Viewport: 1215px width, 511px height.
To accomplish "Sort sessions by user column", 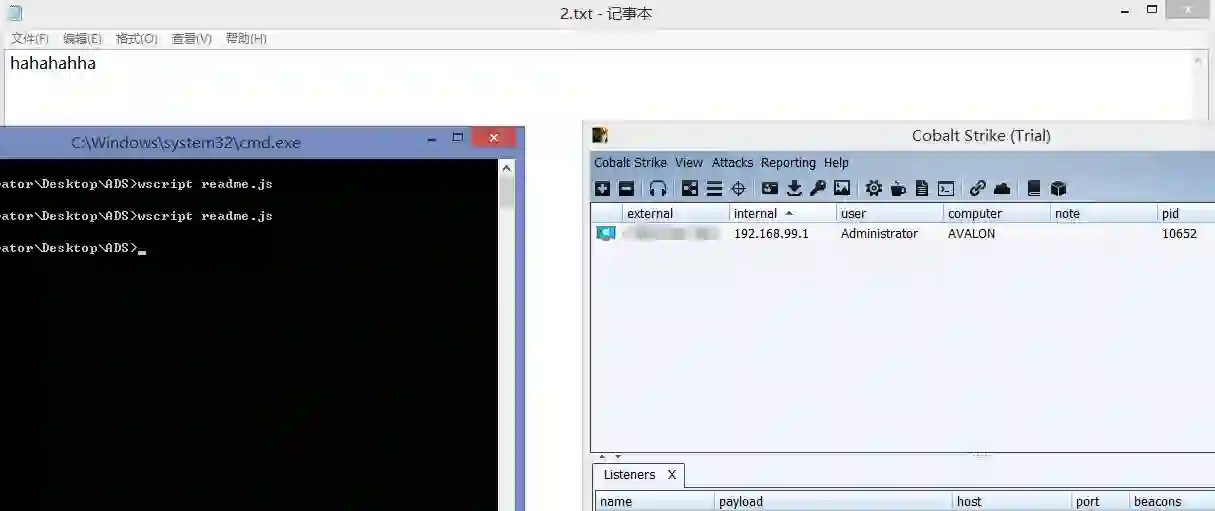I will 890,213.
